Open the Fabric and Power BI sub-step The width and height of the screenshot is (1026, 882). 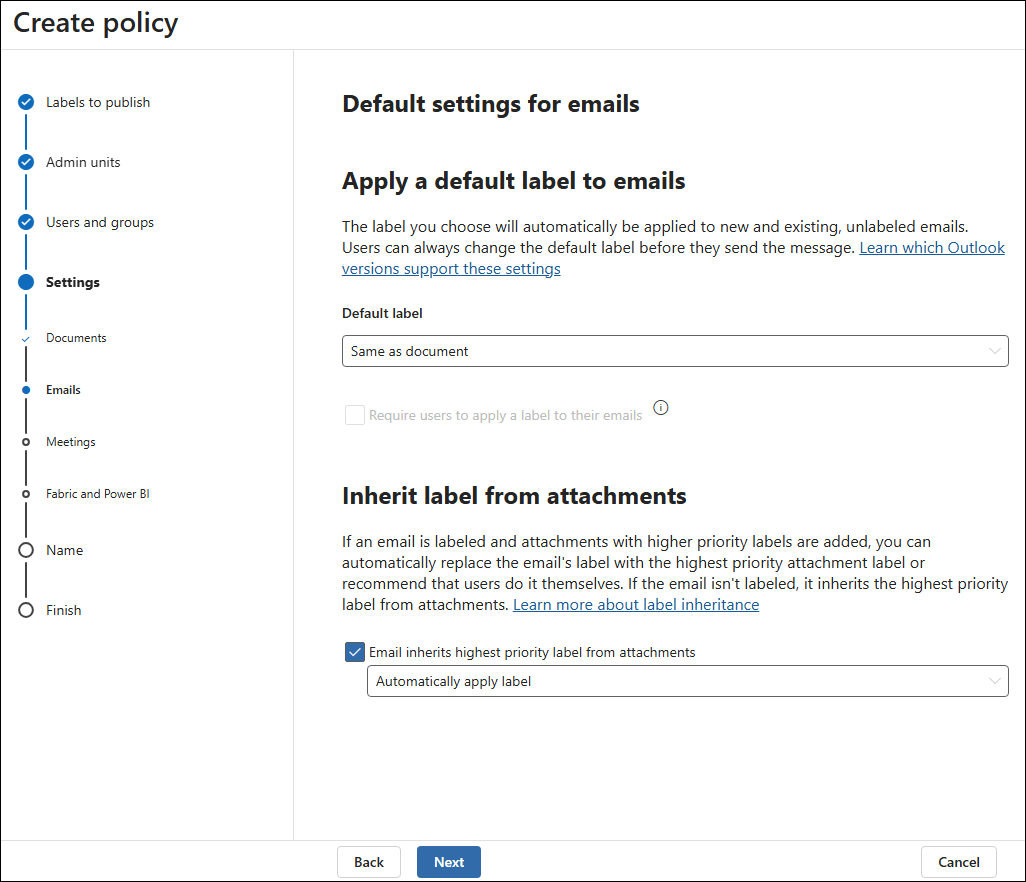(97, 494)
